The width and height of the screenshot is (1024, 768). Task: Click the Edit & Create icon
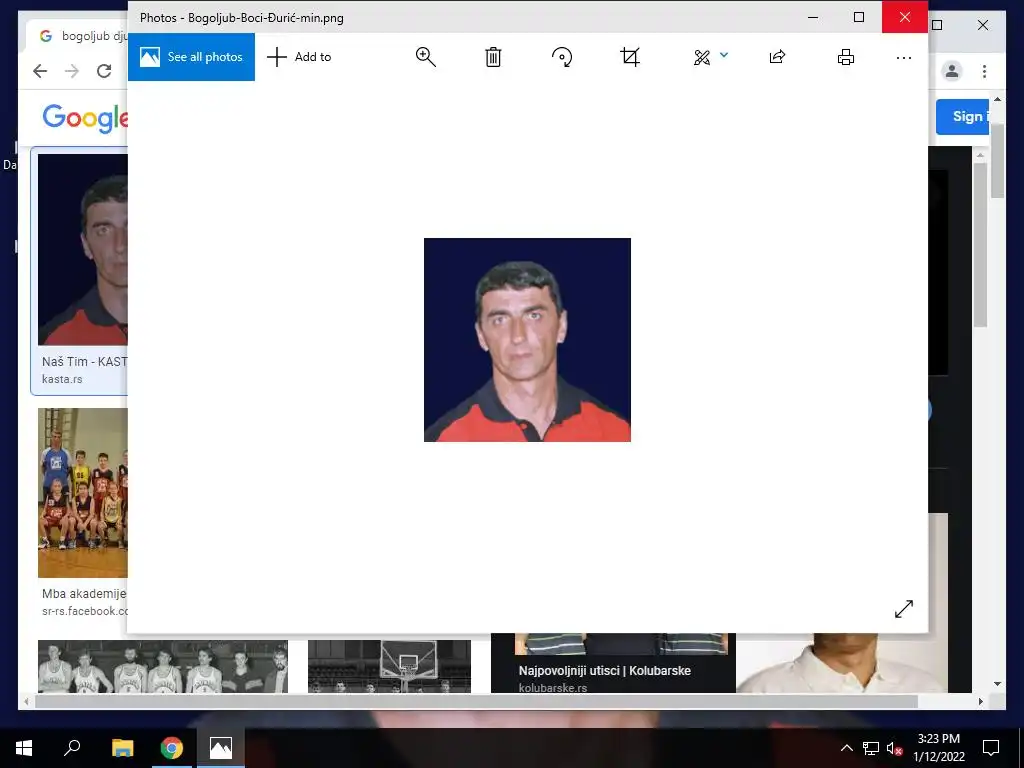pyautogui.click(x=702, y=57)
